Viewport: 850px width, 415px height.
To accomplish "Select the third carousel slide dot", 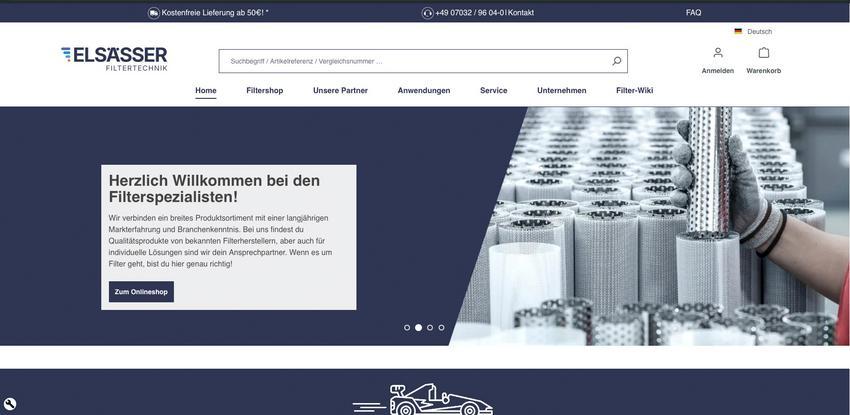I will pyautogui.click(x=430, y=327).
